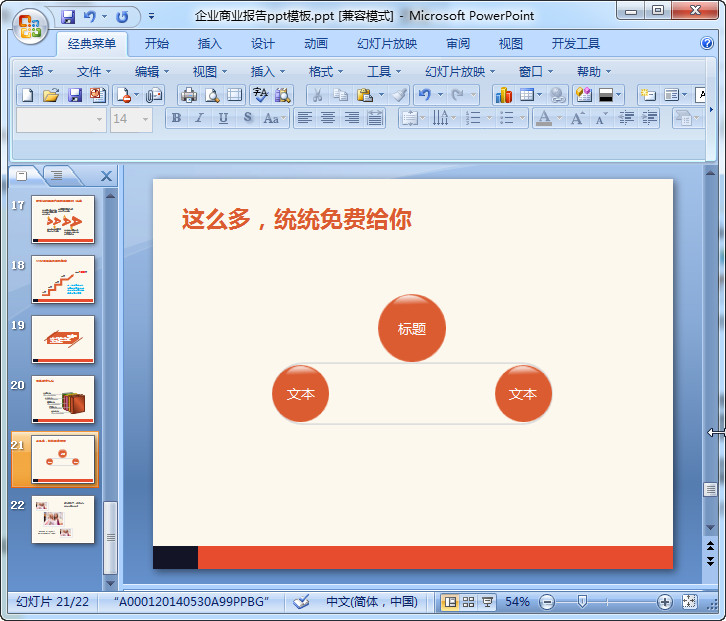Click spell check status icon in status bar
This screenshot has height=621, width=726.
(301, 602)
